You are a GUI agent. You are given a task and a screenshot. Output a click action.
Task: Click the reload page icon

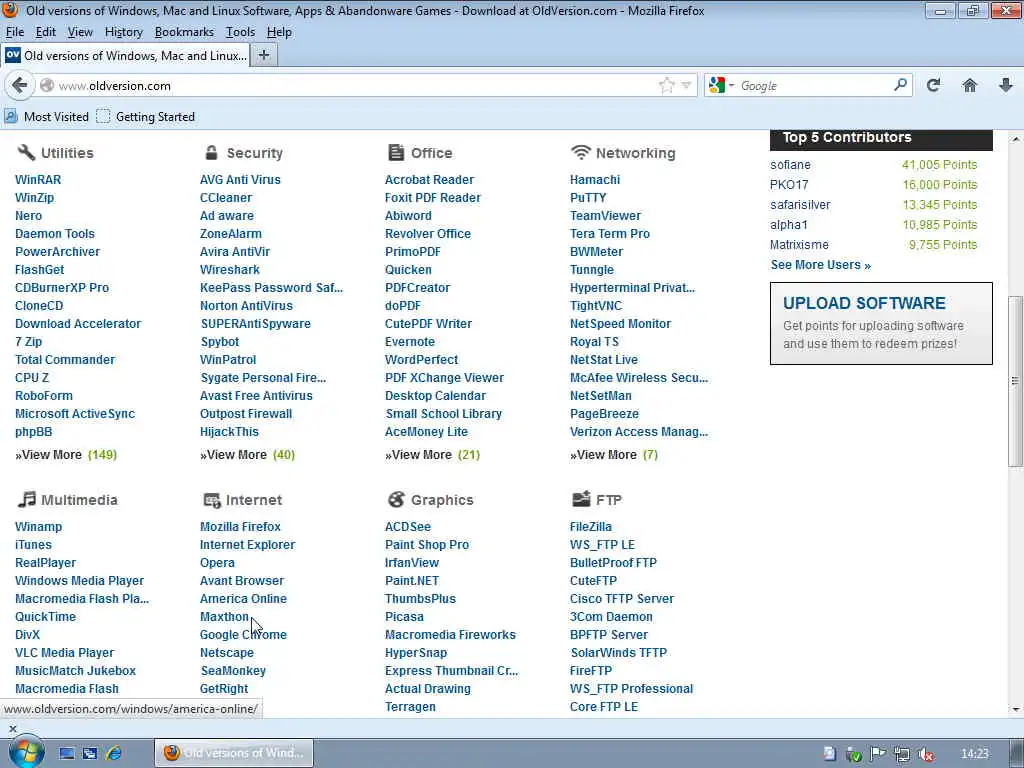click(x=933, y=85)
